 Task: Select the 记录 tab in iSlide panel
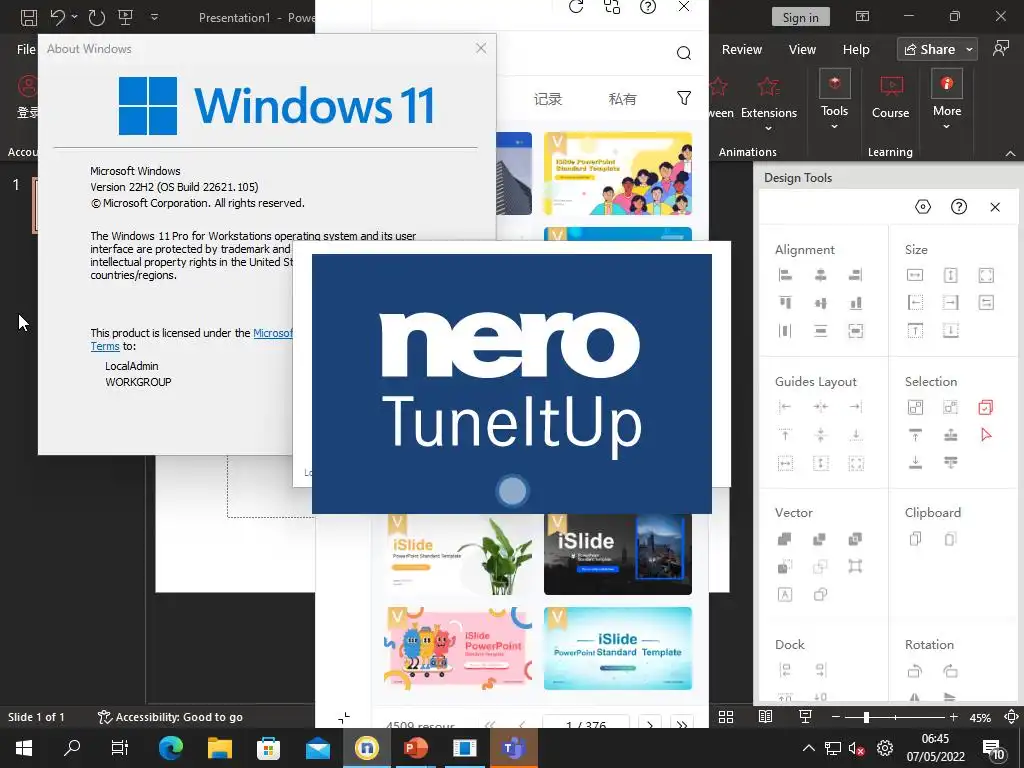pyautogui.click(x=547, y=99)
